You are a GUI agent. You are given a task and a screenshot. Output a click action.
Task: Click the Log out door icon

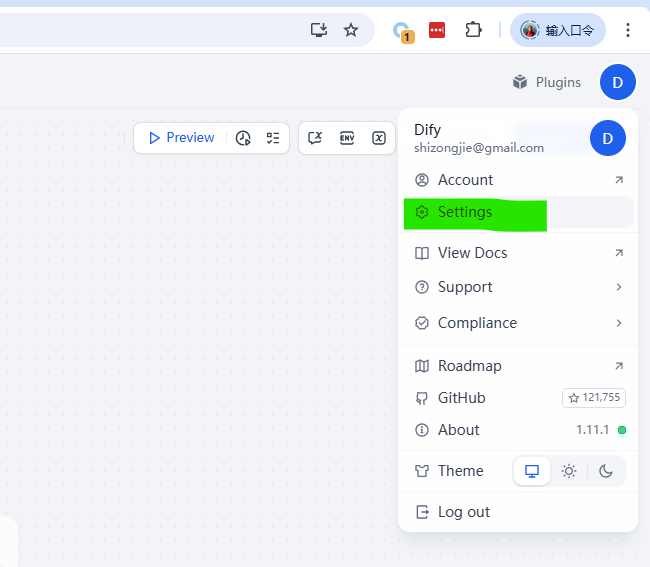422,512
